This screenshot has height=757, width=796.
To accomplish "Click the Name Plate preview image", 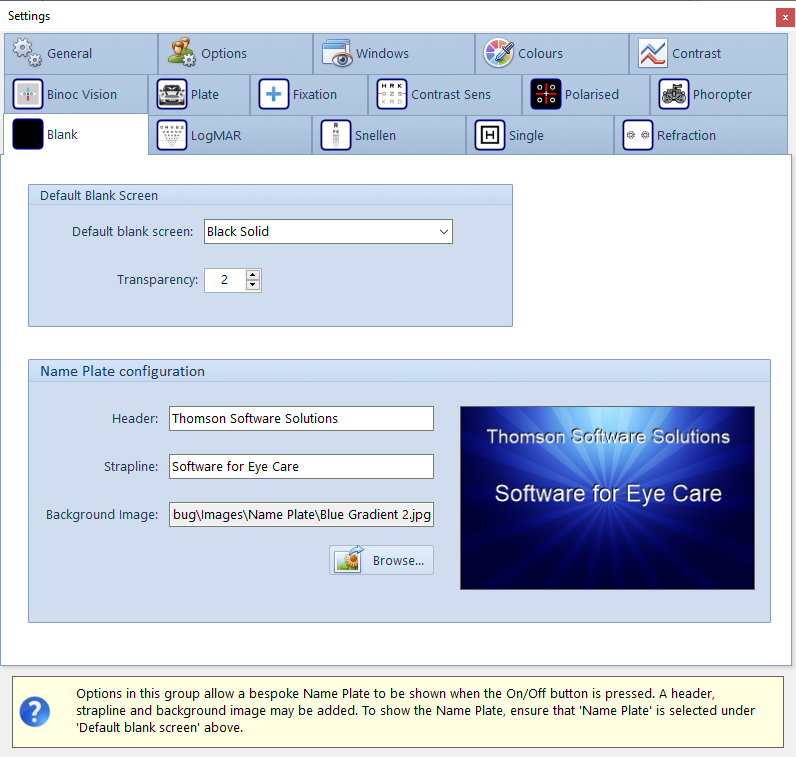I will click(607, 497).
